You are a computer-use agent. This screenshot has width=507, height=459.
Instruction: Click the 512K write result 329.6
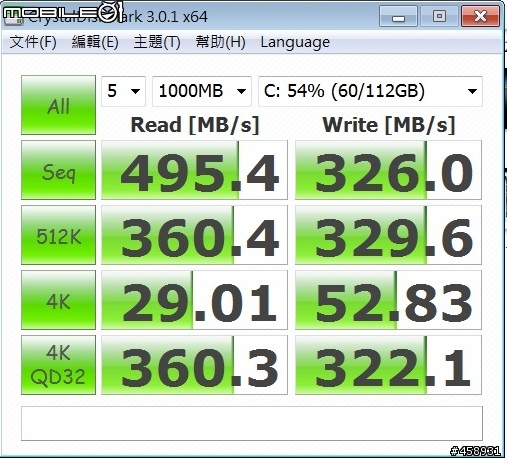click(x=388, y=235)
